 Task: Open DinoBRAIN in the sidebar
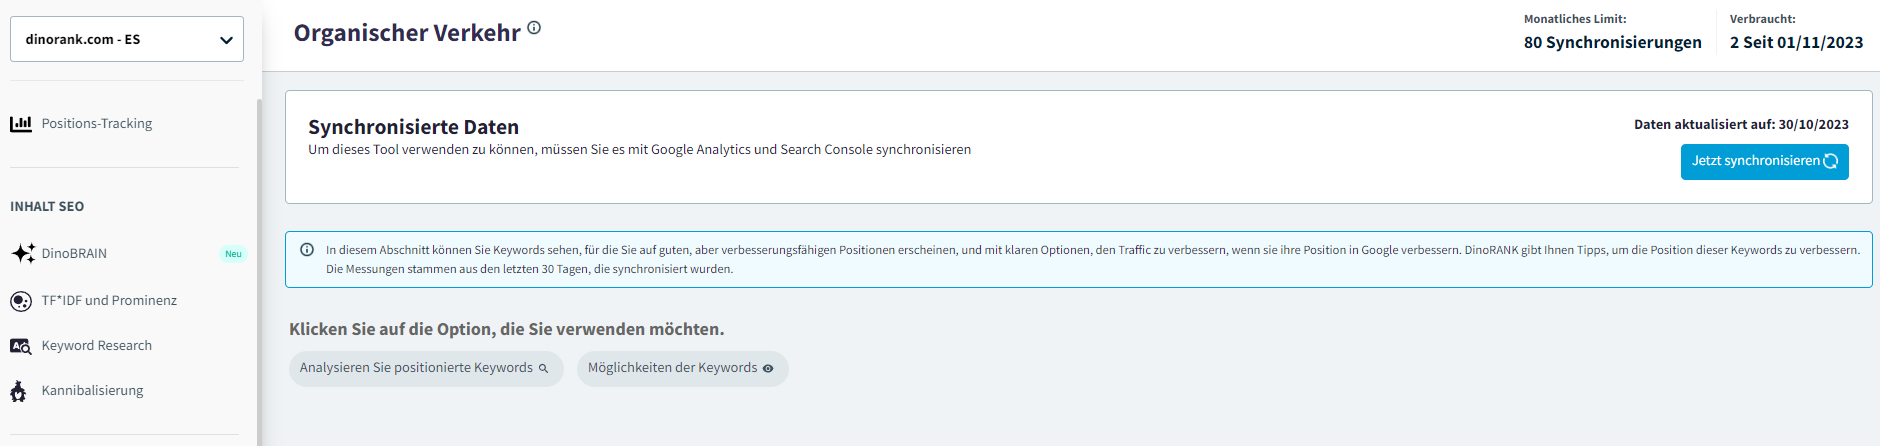[x=75, y=254]
